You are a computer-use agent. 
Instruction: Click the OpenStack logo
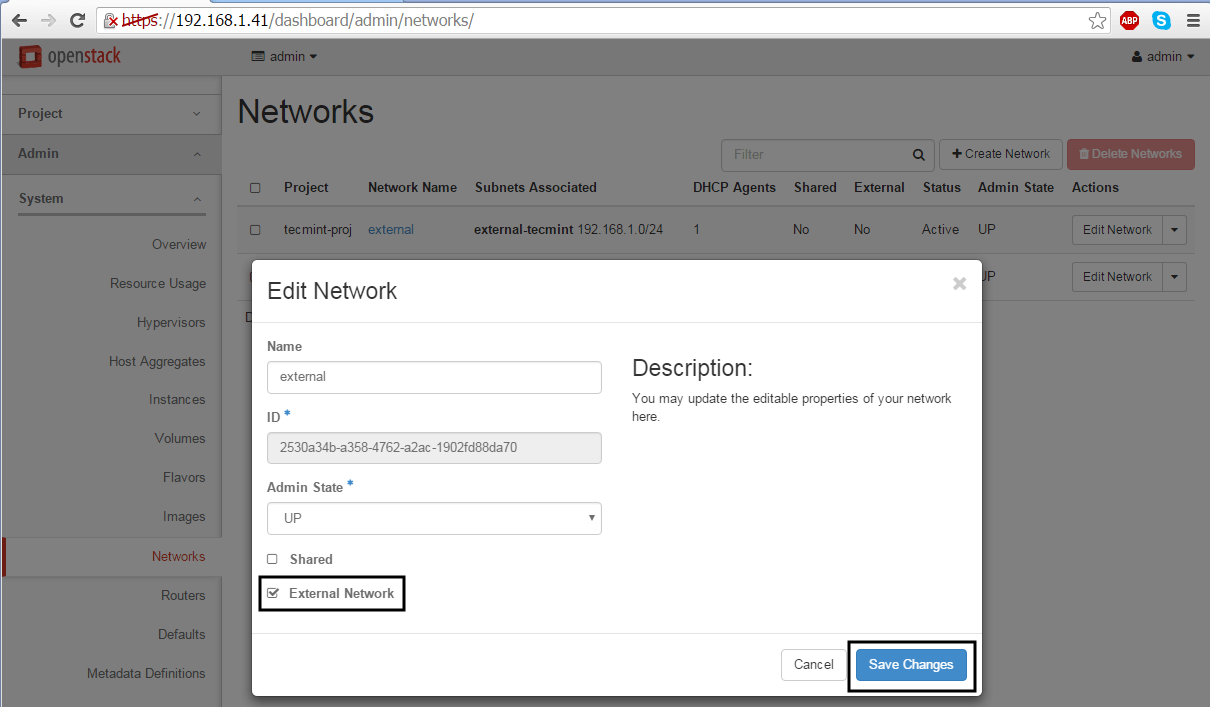pyautogui.click(x=70, y=57)
